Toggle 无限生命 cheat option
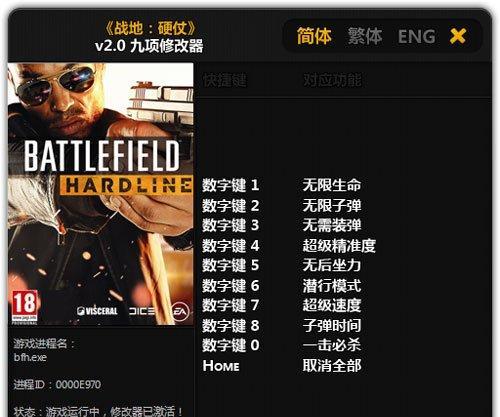Image resolution: width=500 pixels, height=417 pixels. point(332,185)
